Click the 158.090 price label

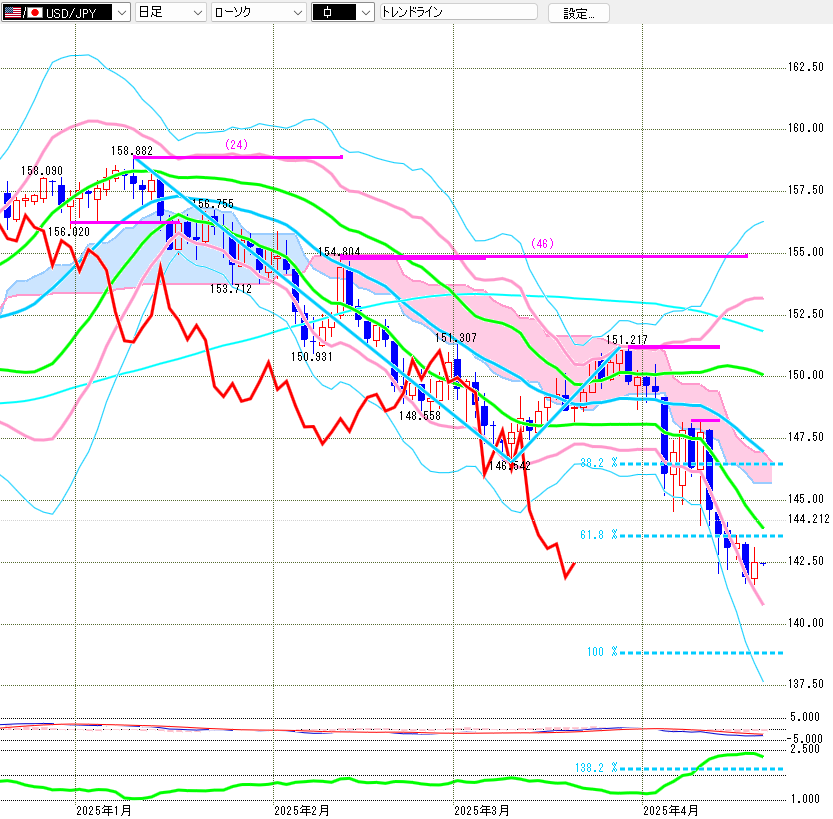[42, 171]
